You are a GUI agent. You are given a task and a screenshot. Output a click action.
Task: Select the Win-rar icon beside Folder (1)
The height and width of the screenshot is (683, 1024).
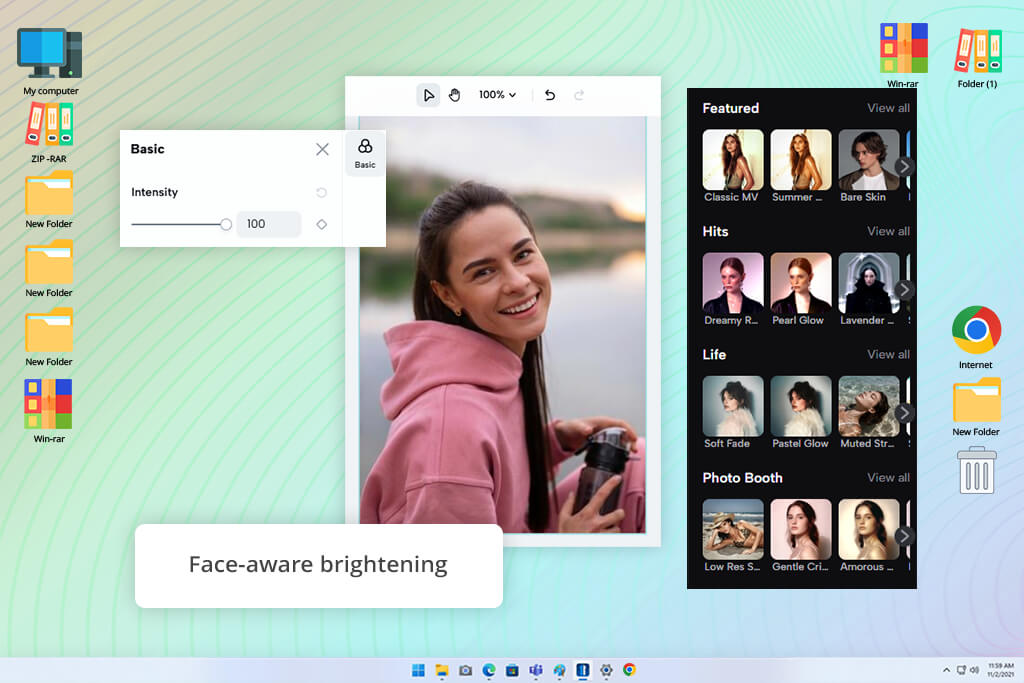click(x=903, y=55)
